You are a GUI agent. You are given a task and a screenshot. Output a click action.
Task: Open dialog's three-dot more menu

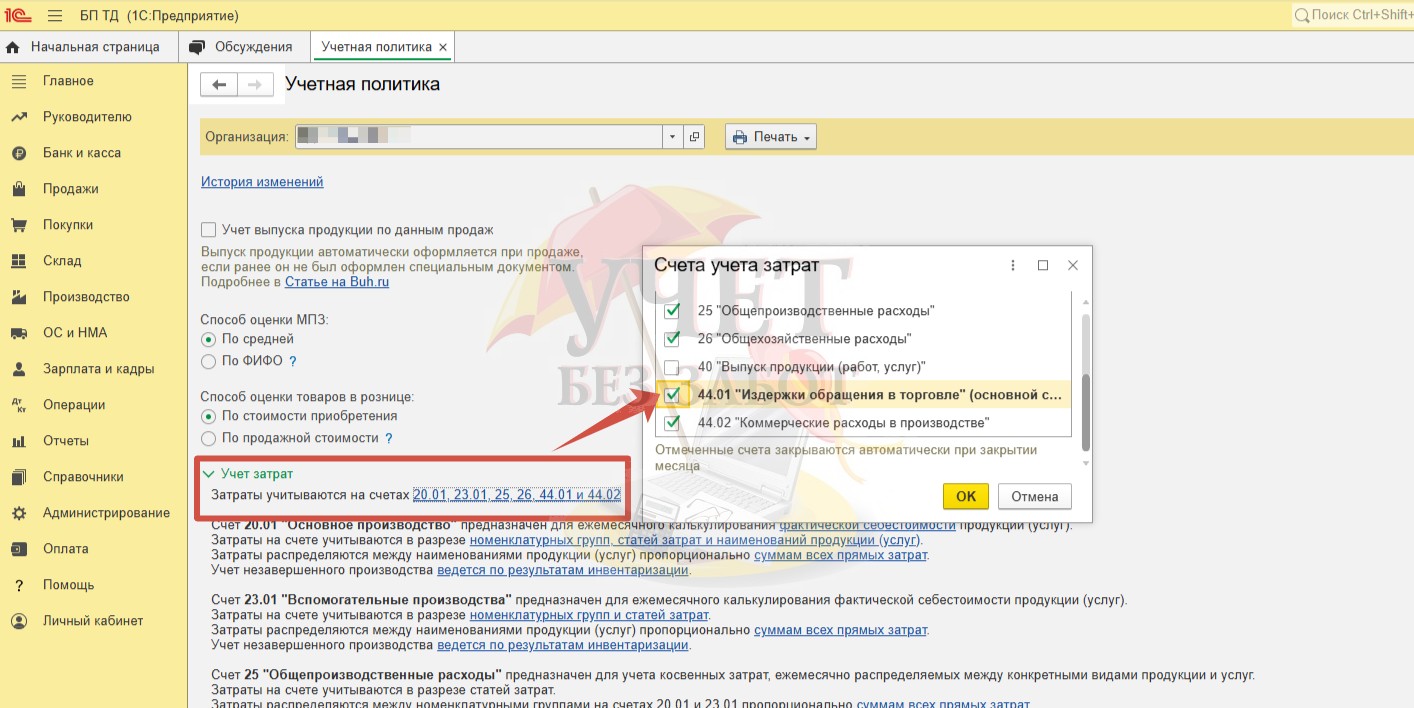click(x=1013, y=265)
